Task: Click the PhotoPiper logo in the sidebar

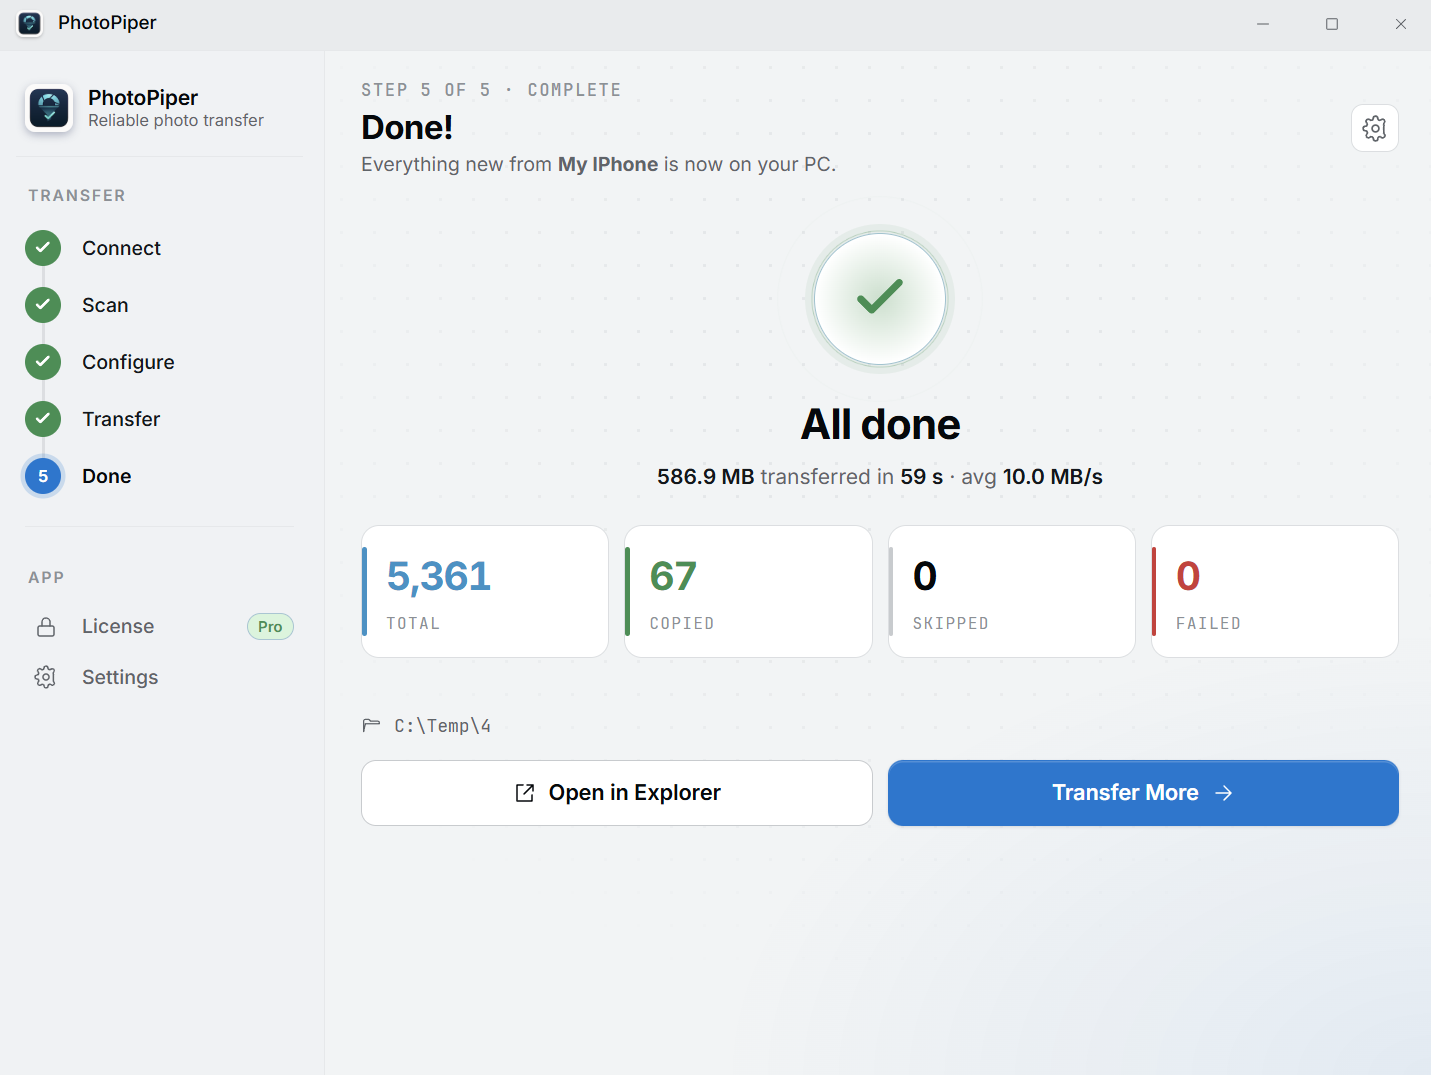Action: coord(49,108)
